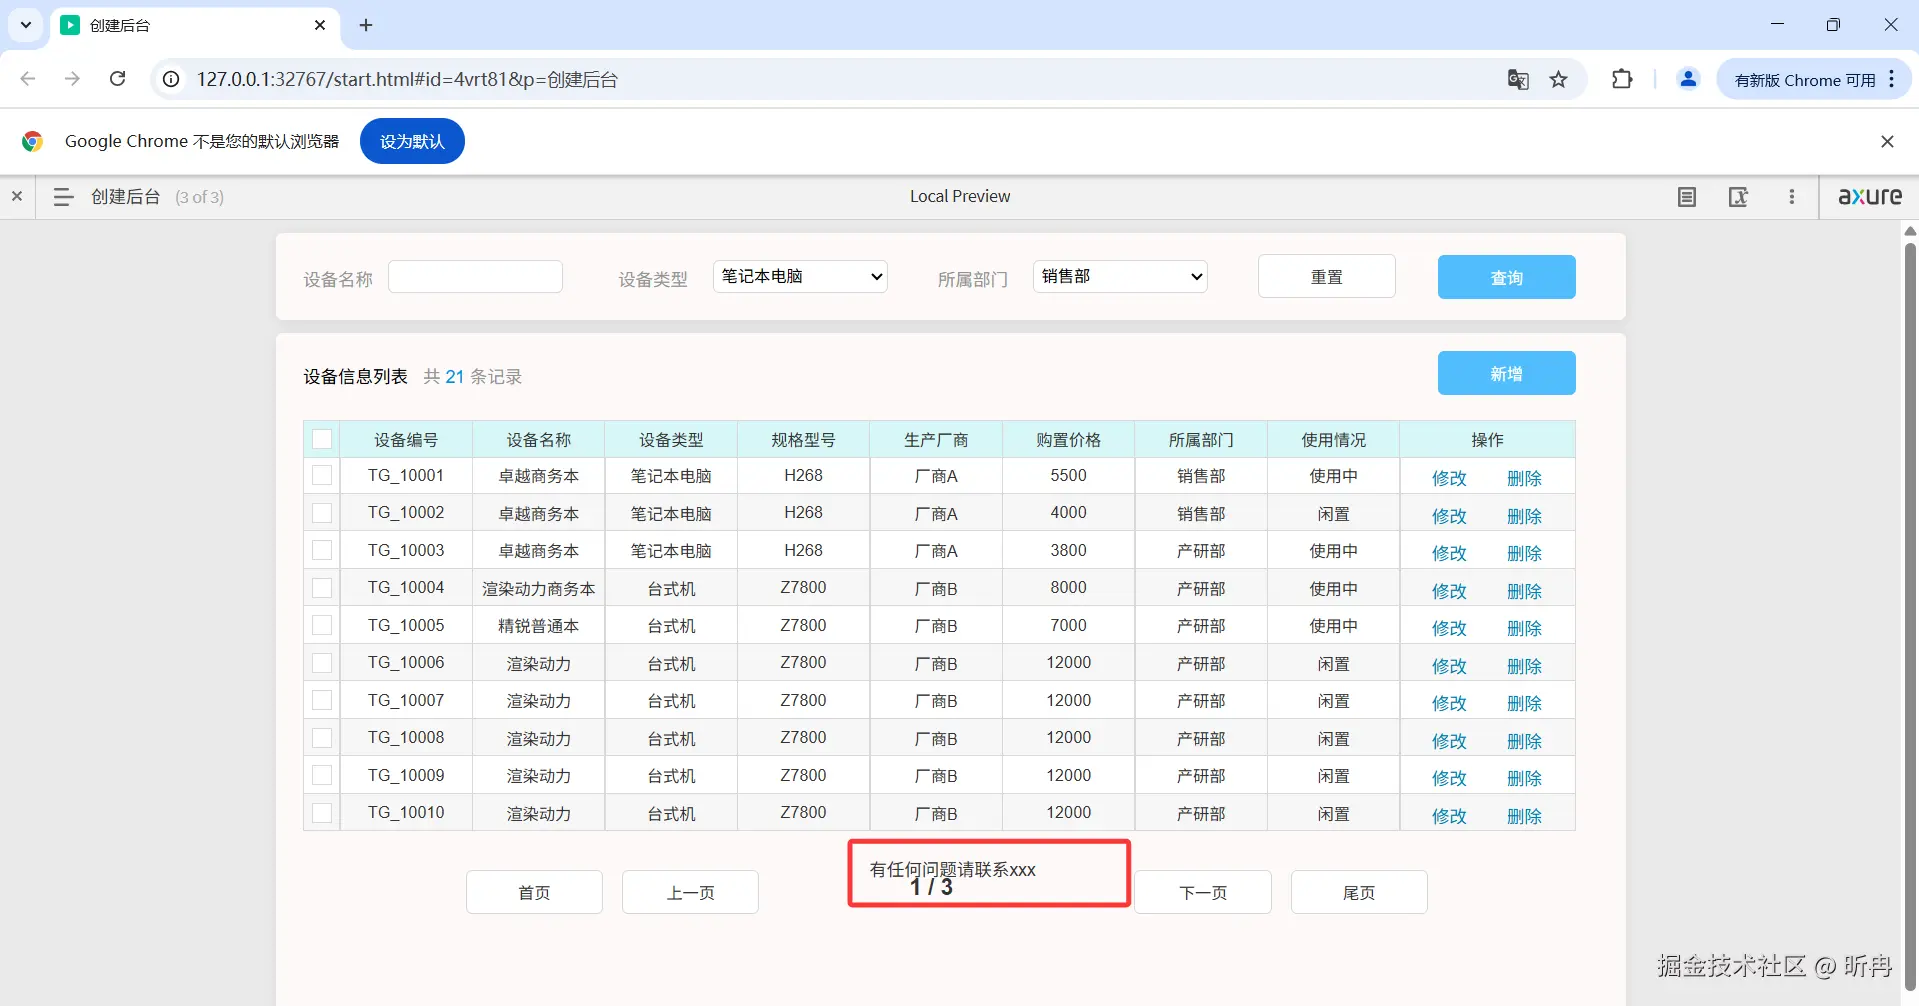Check the box for row TG_10008
The height and width of the screenshot is (1006, 1919).
coord(322,738)
